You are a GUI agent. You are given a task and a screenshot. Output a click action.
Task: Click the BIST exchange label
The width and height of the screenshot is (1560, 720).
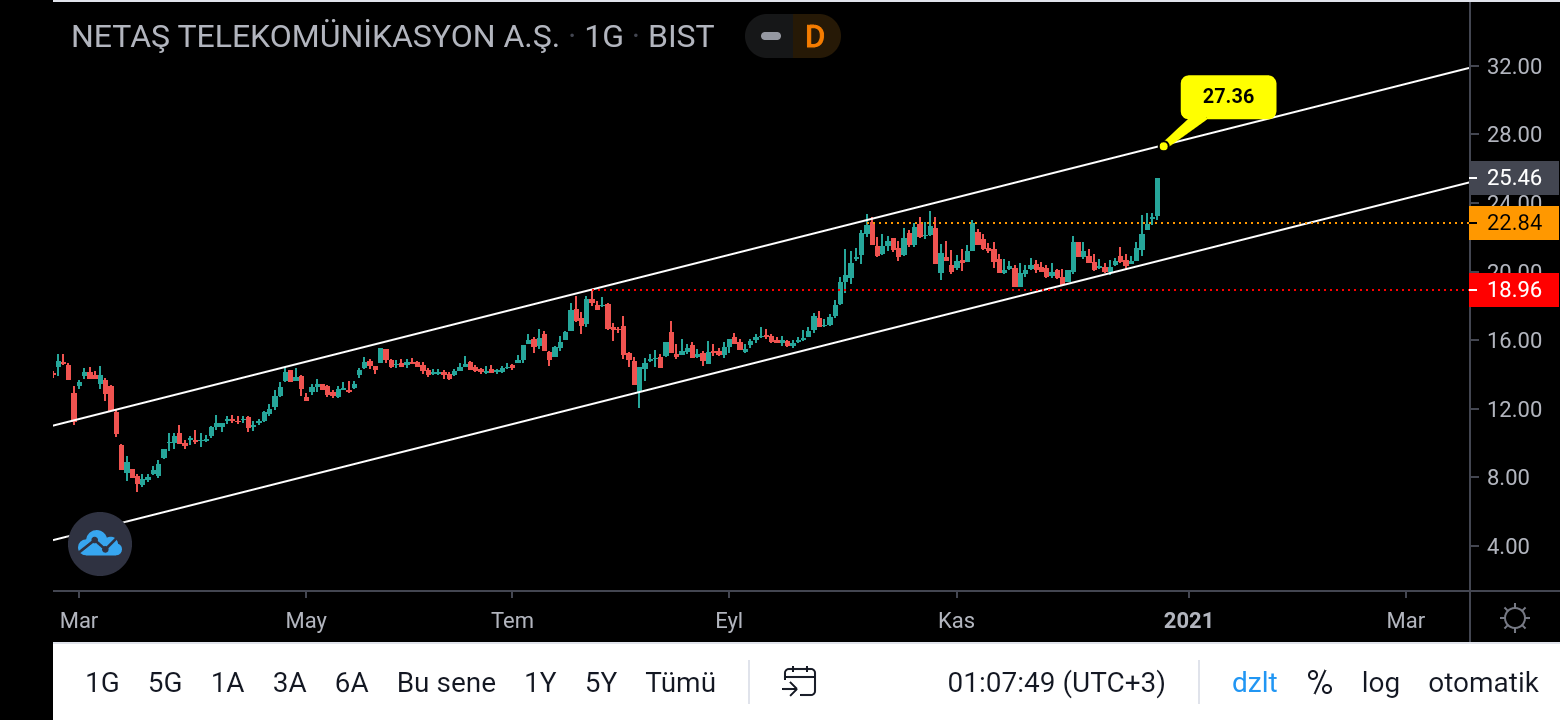point(681,37)
